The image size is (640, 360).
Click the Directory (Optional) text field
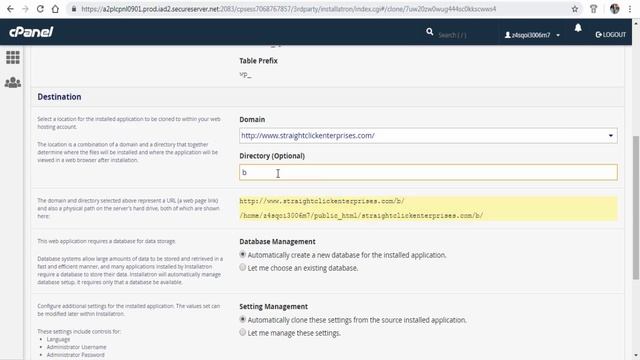(428, 172)
